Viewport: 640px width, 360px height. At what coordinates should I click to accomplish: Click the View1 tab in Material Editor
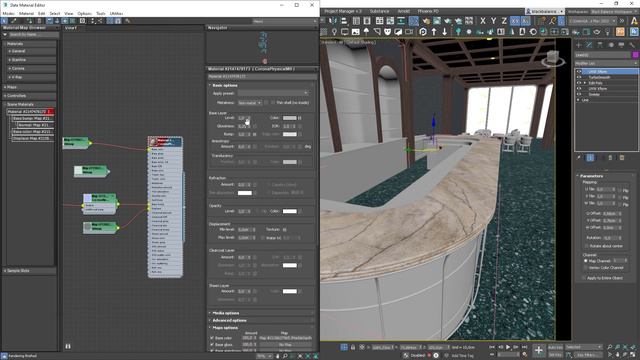(x=71, y=28)
